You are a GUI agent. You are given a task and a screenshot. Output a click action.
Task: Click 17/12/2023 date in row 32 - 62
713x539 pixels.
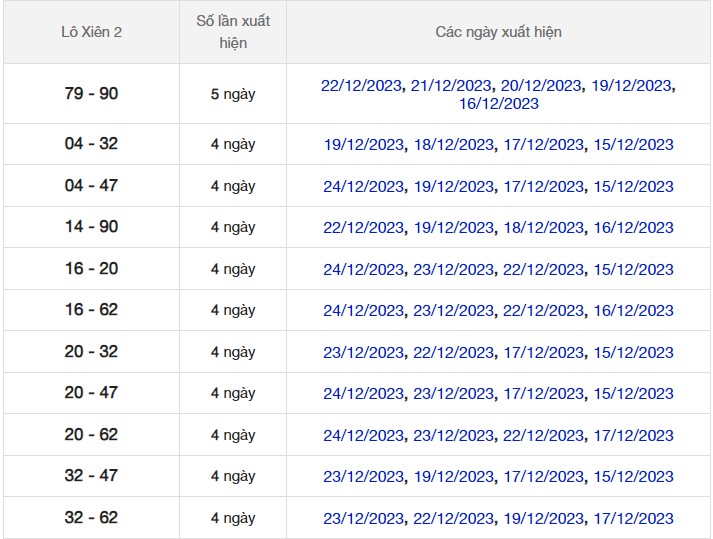click(x=633, y=519)
